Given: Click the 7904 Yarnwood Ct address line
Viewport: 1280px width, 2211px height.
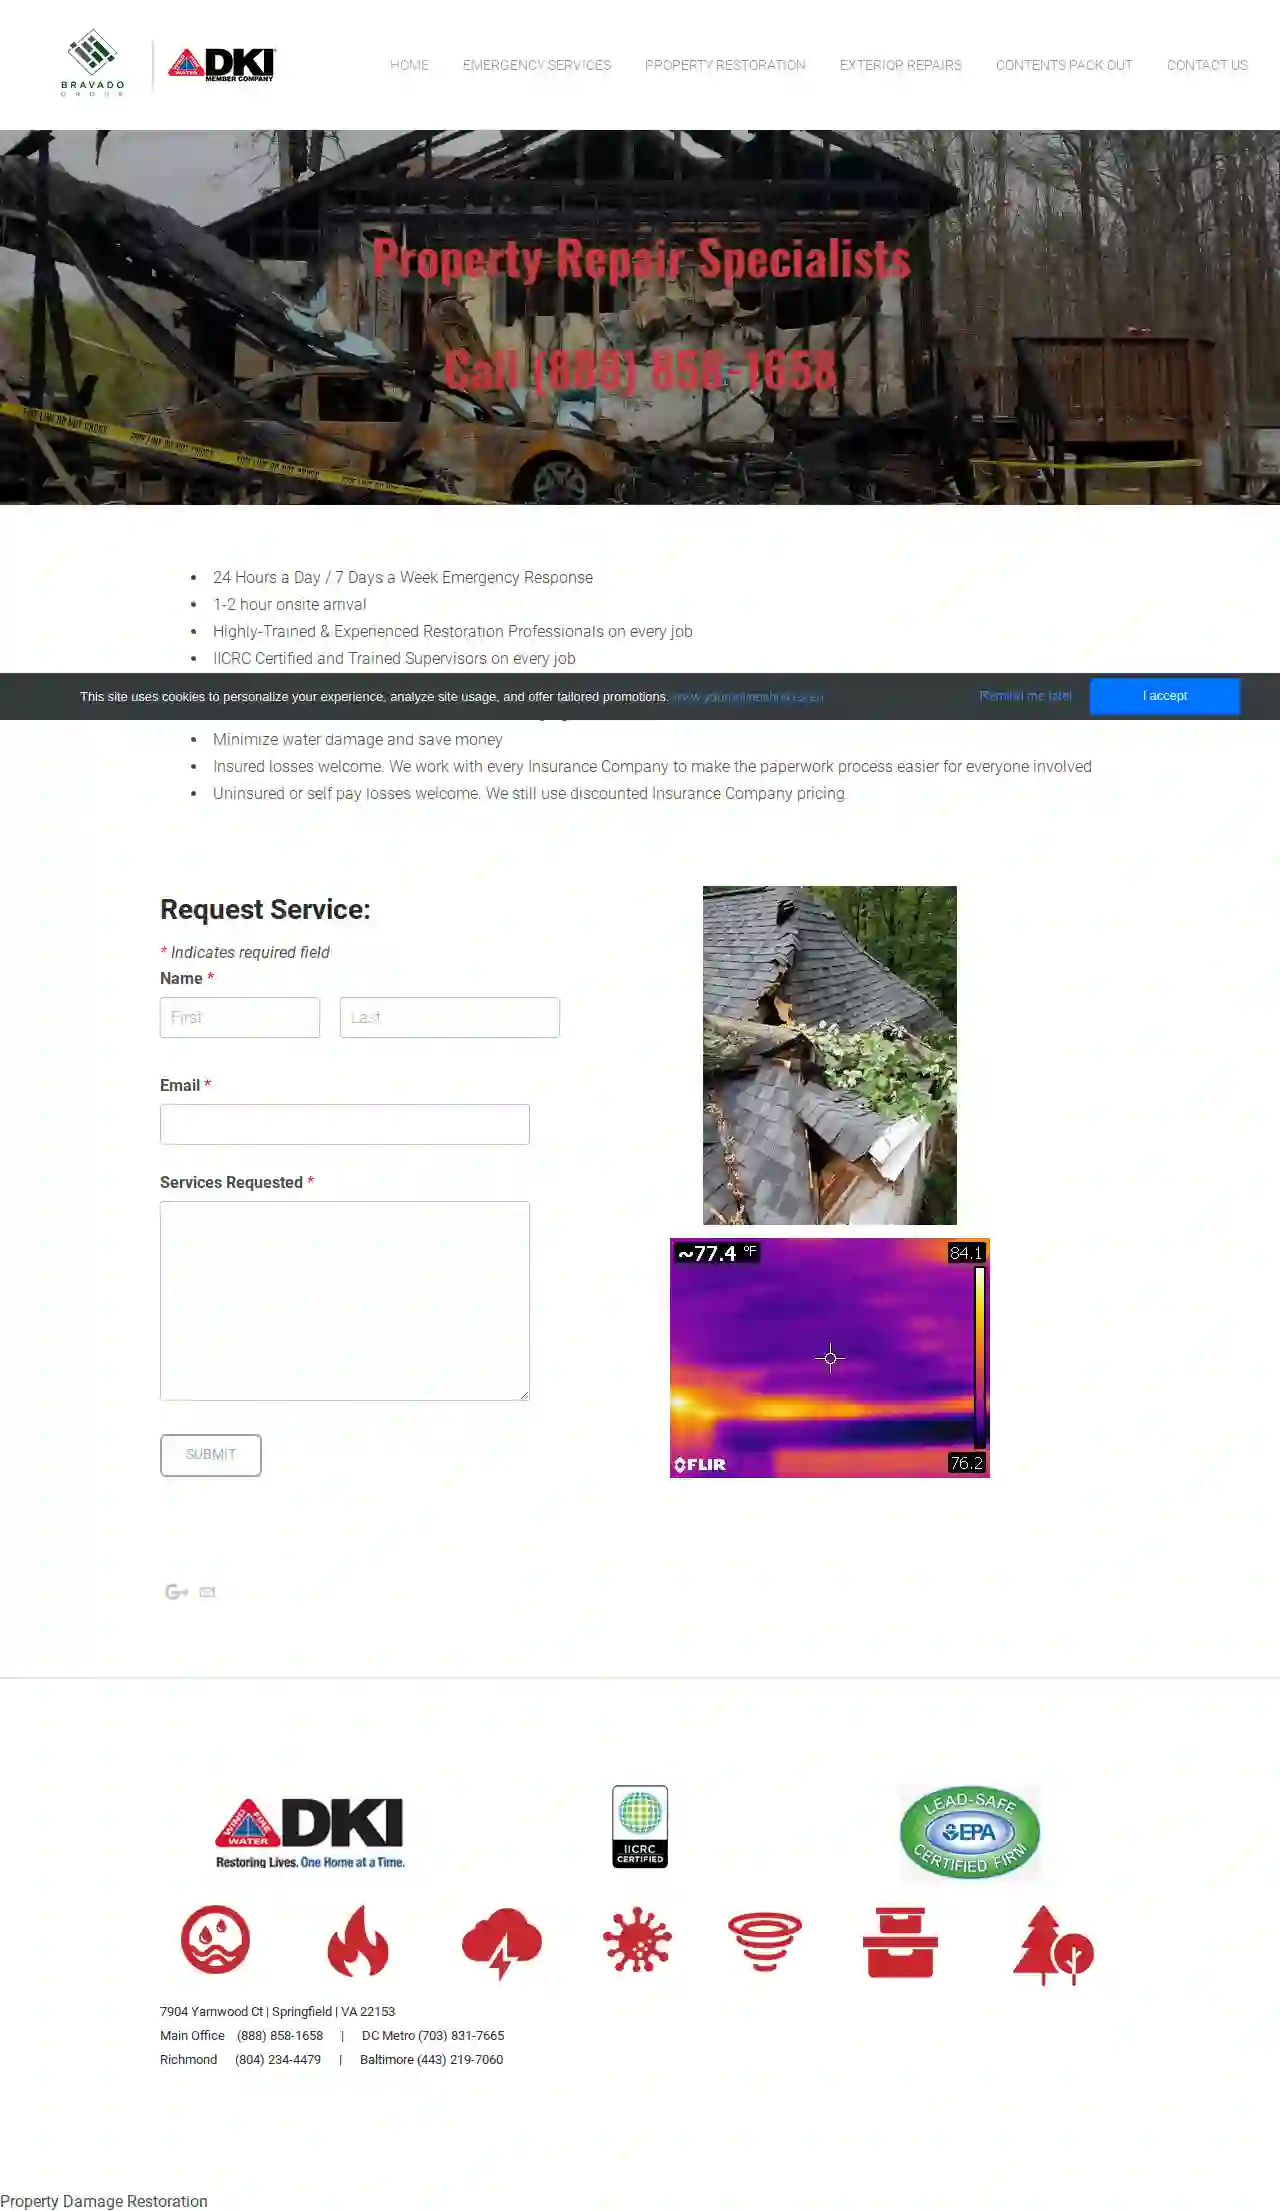Looking at the screenshot, I should click(277, 2011).
